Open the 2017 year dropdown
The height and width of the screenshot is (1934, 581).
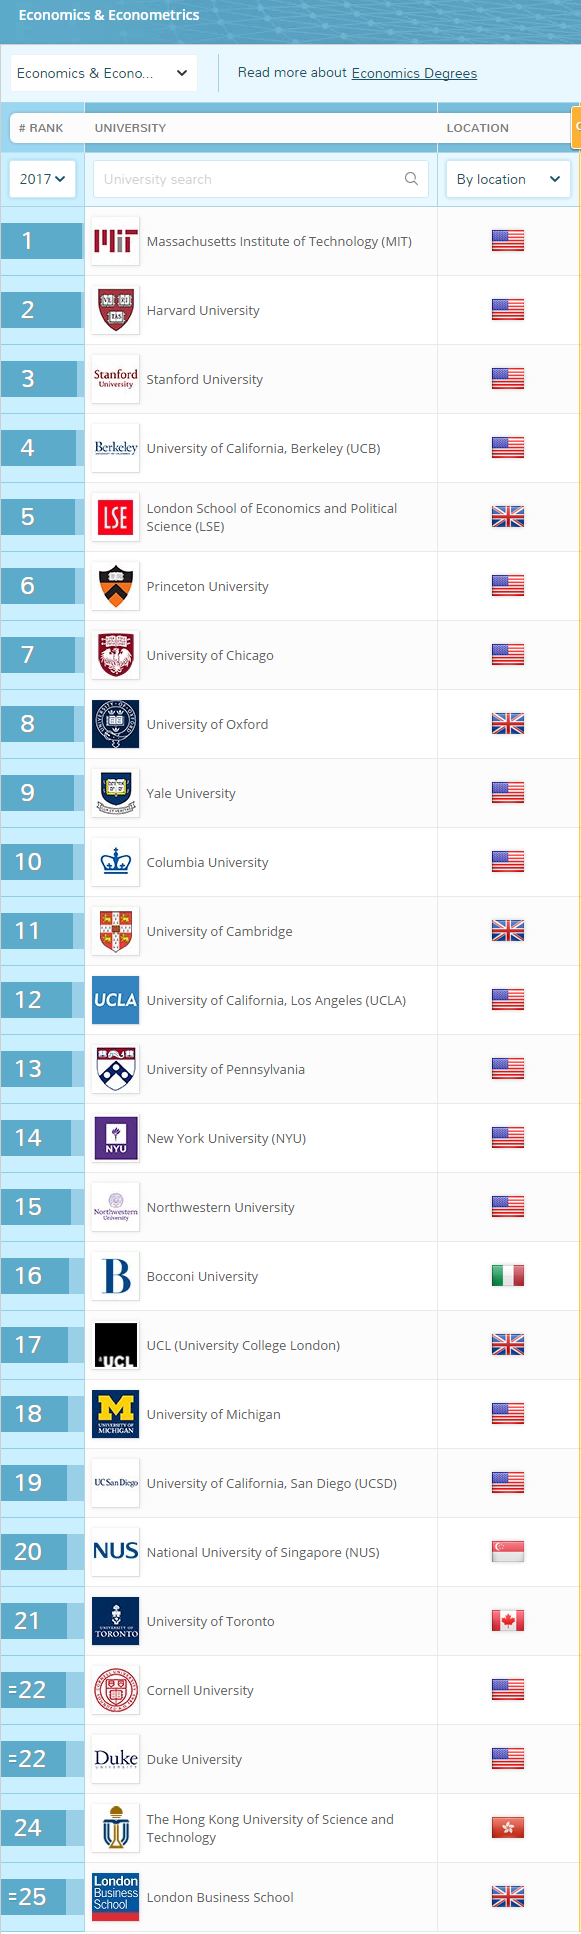click(x=42, y=179)
